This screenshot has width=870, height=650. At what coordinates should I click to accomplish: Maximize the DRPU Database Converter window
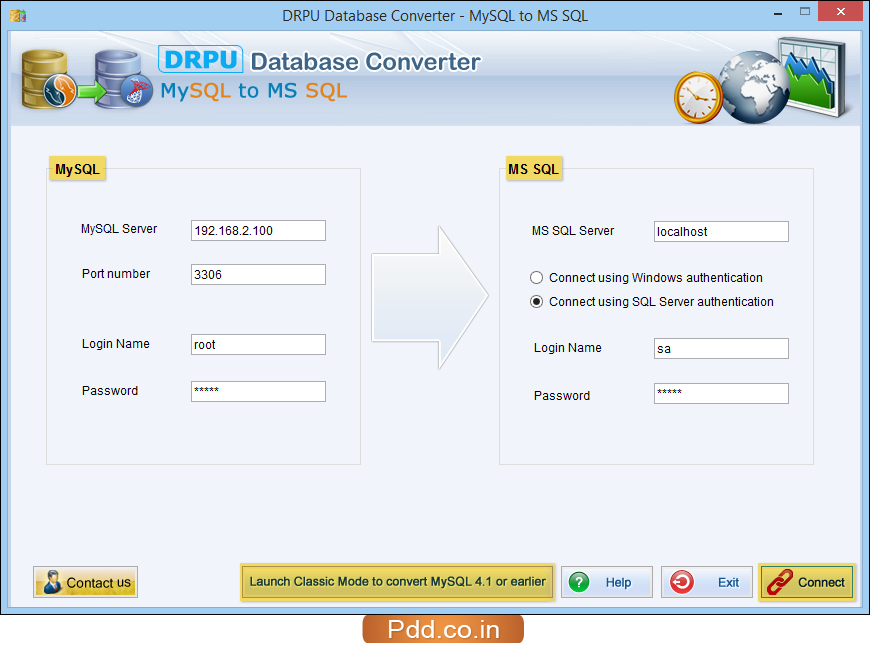(805, 11)
